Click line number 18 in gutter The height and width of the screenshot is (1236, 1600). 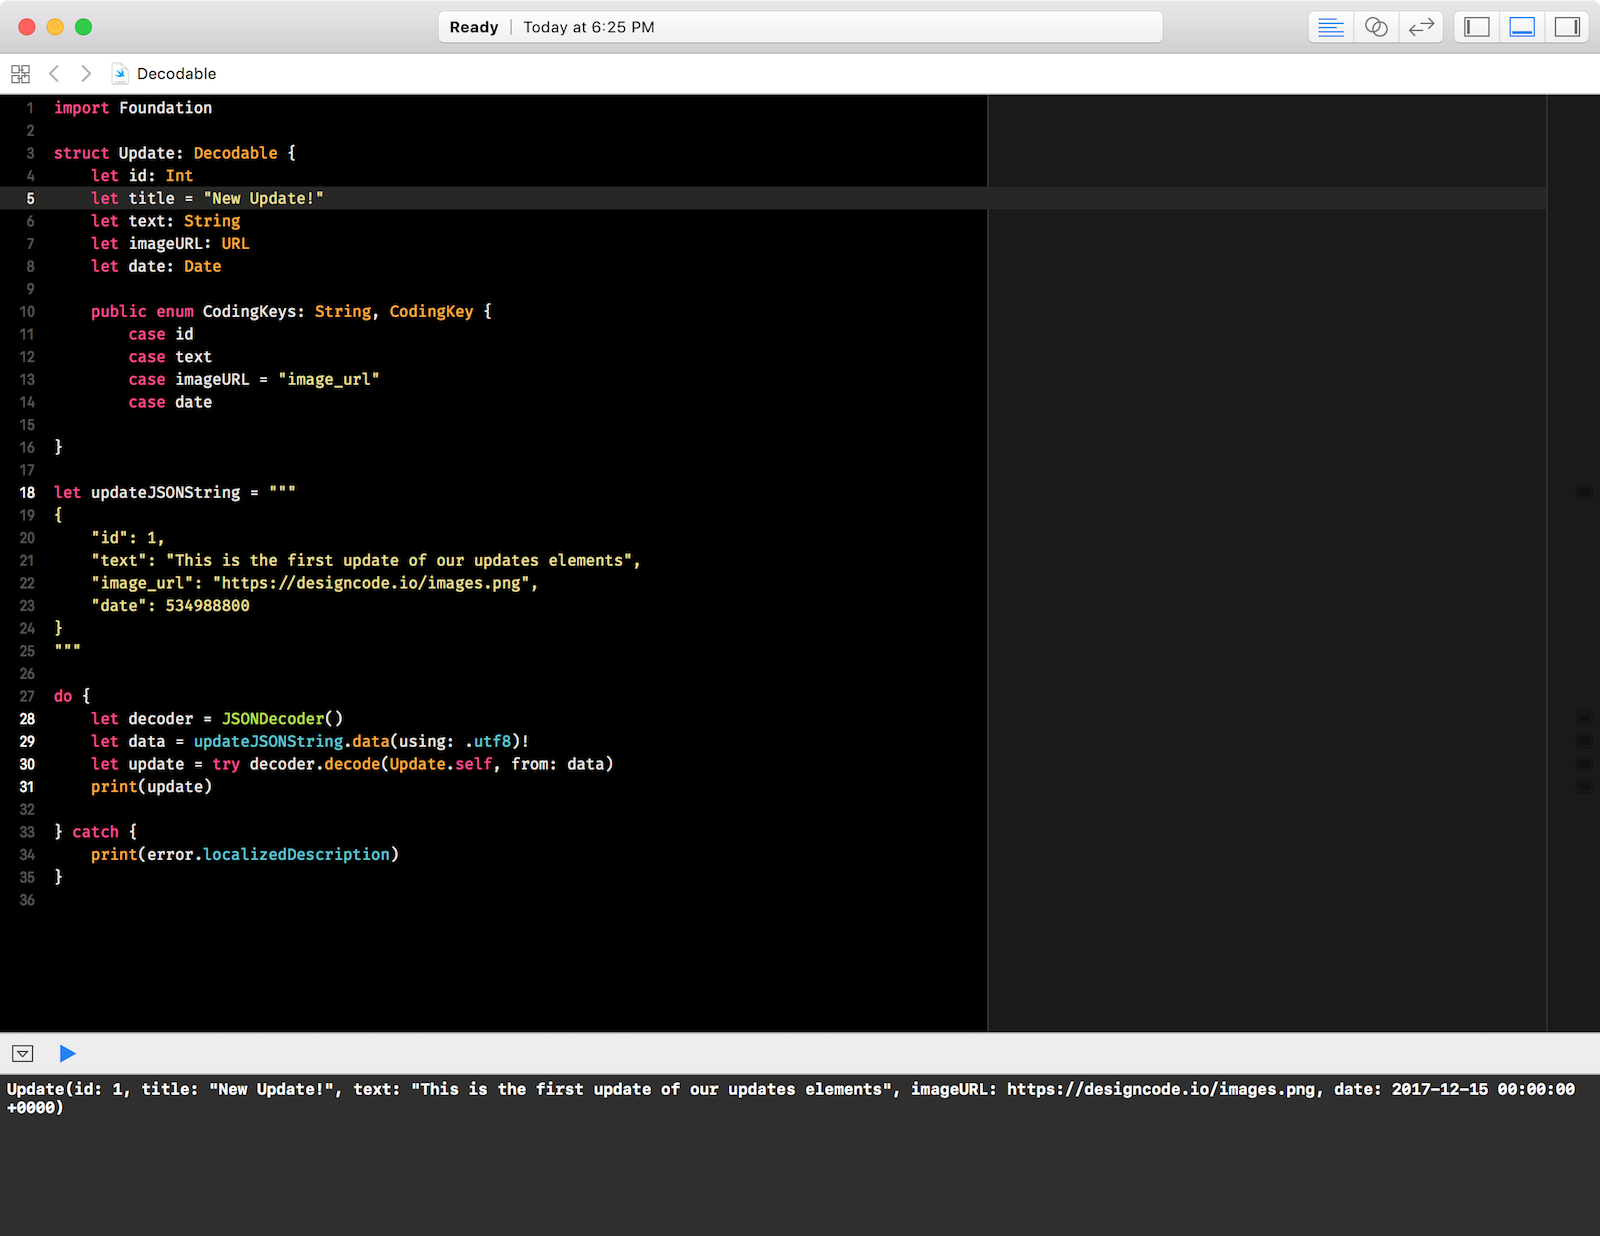[27, 492]
